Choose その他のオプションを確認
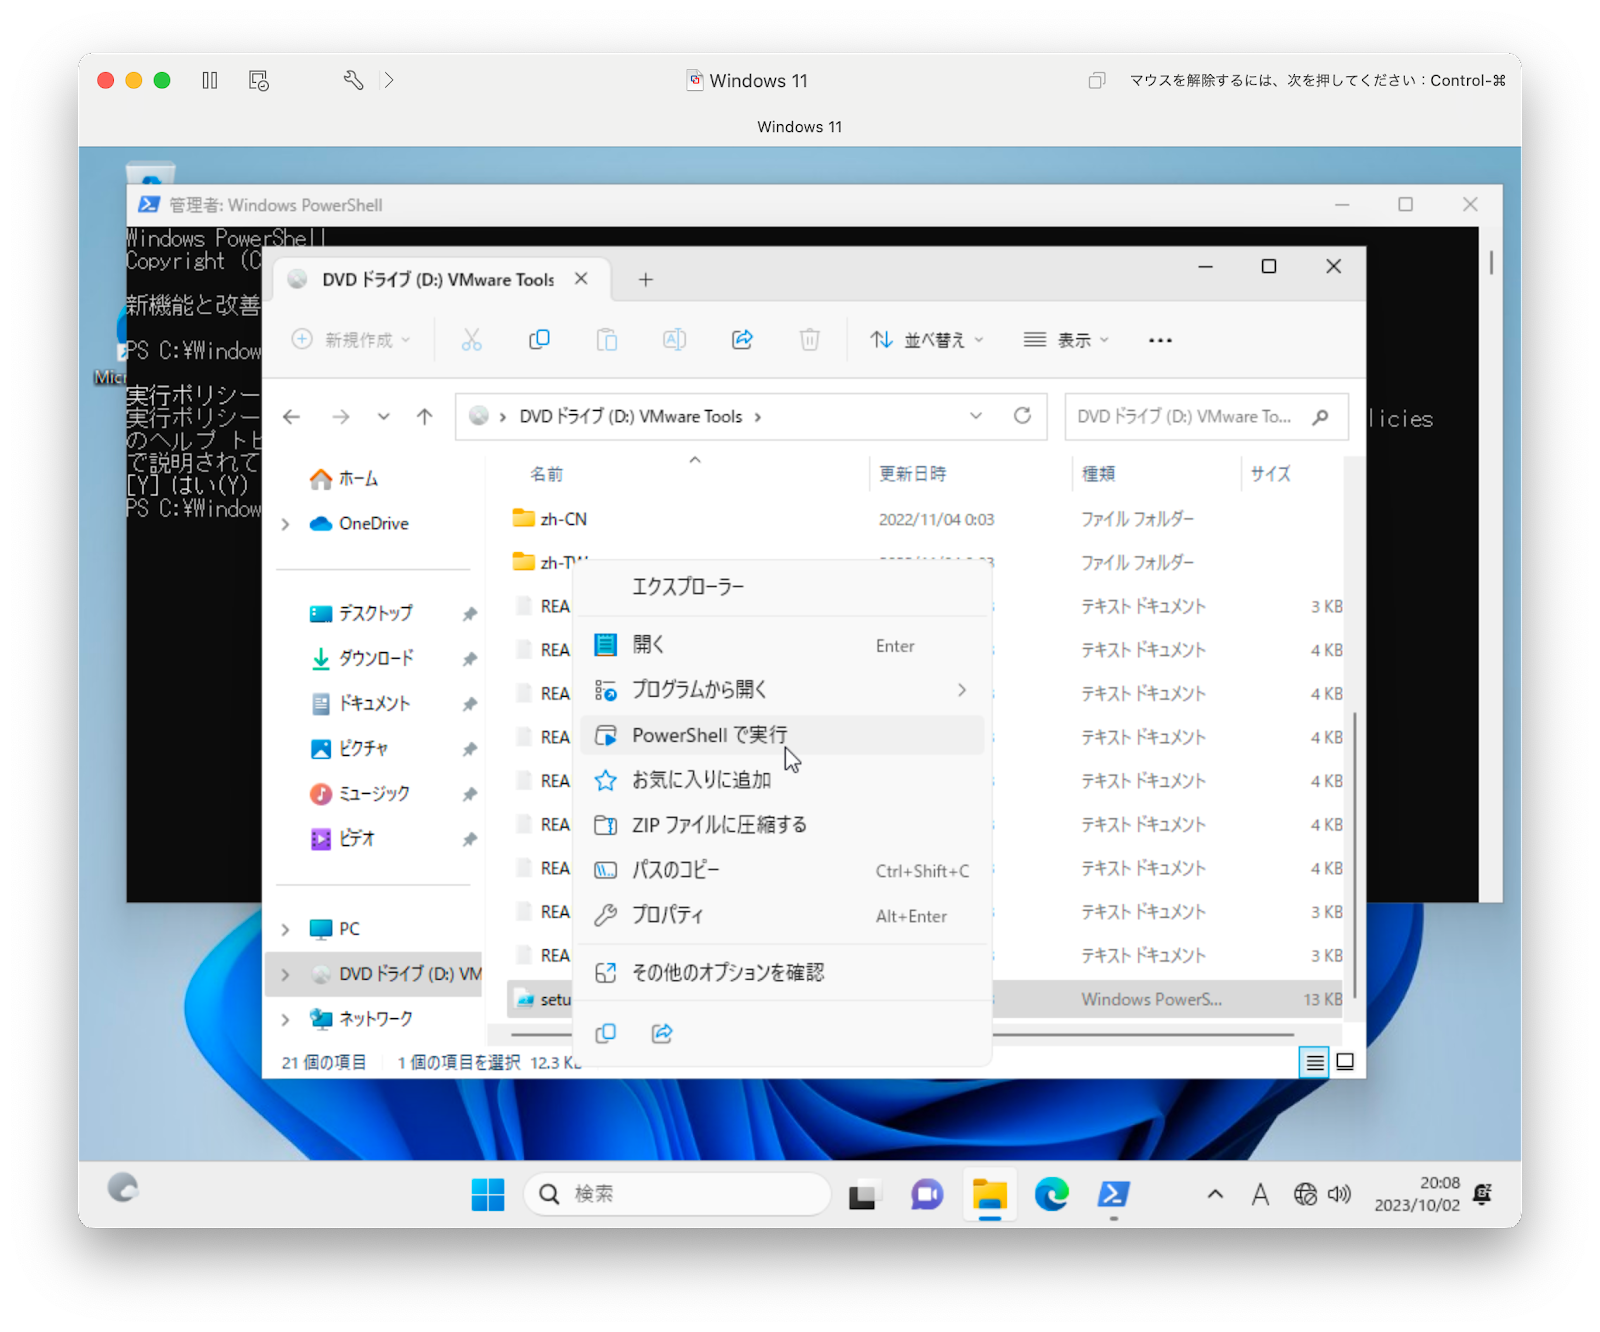The image size is (1600, 1332). click(x=782, y=972)
